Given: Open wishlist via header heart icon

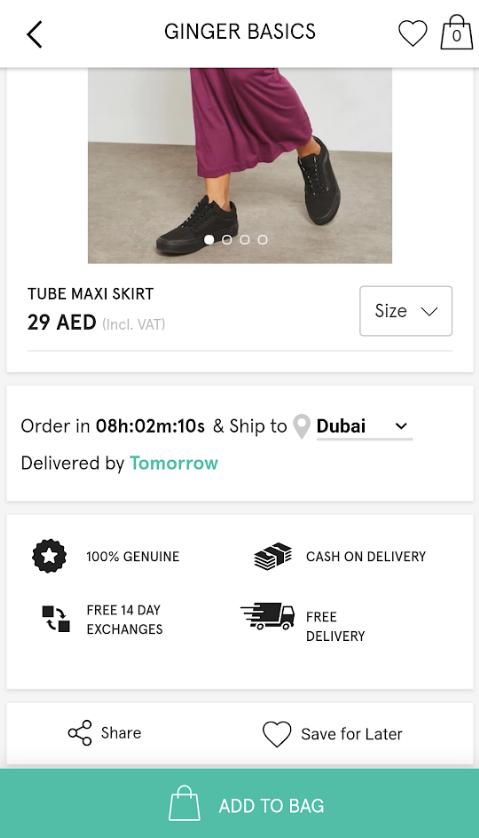Looking at the screenshot, I should coord(413,33).
